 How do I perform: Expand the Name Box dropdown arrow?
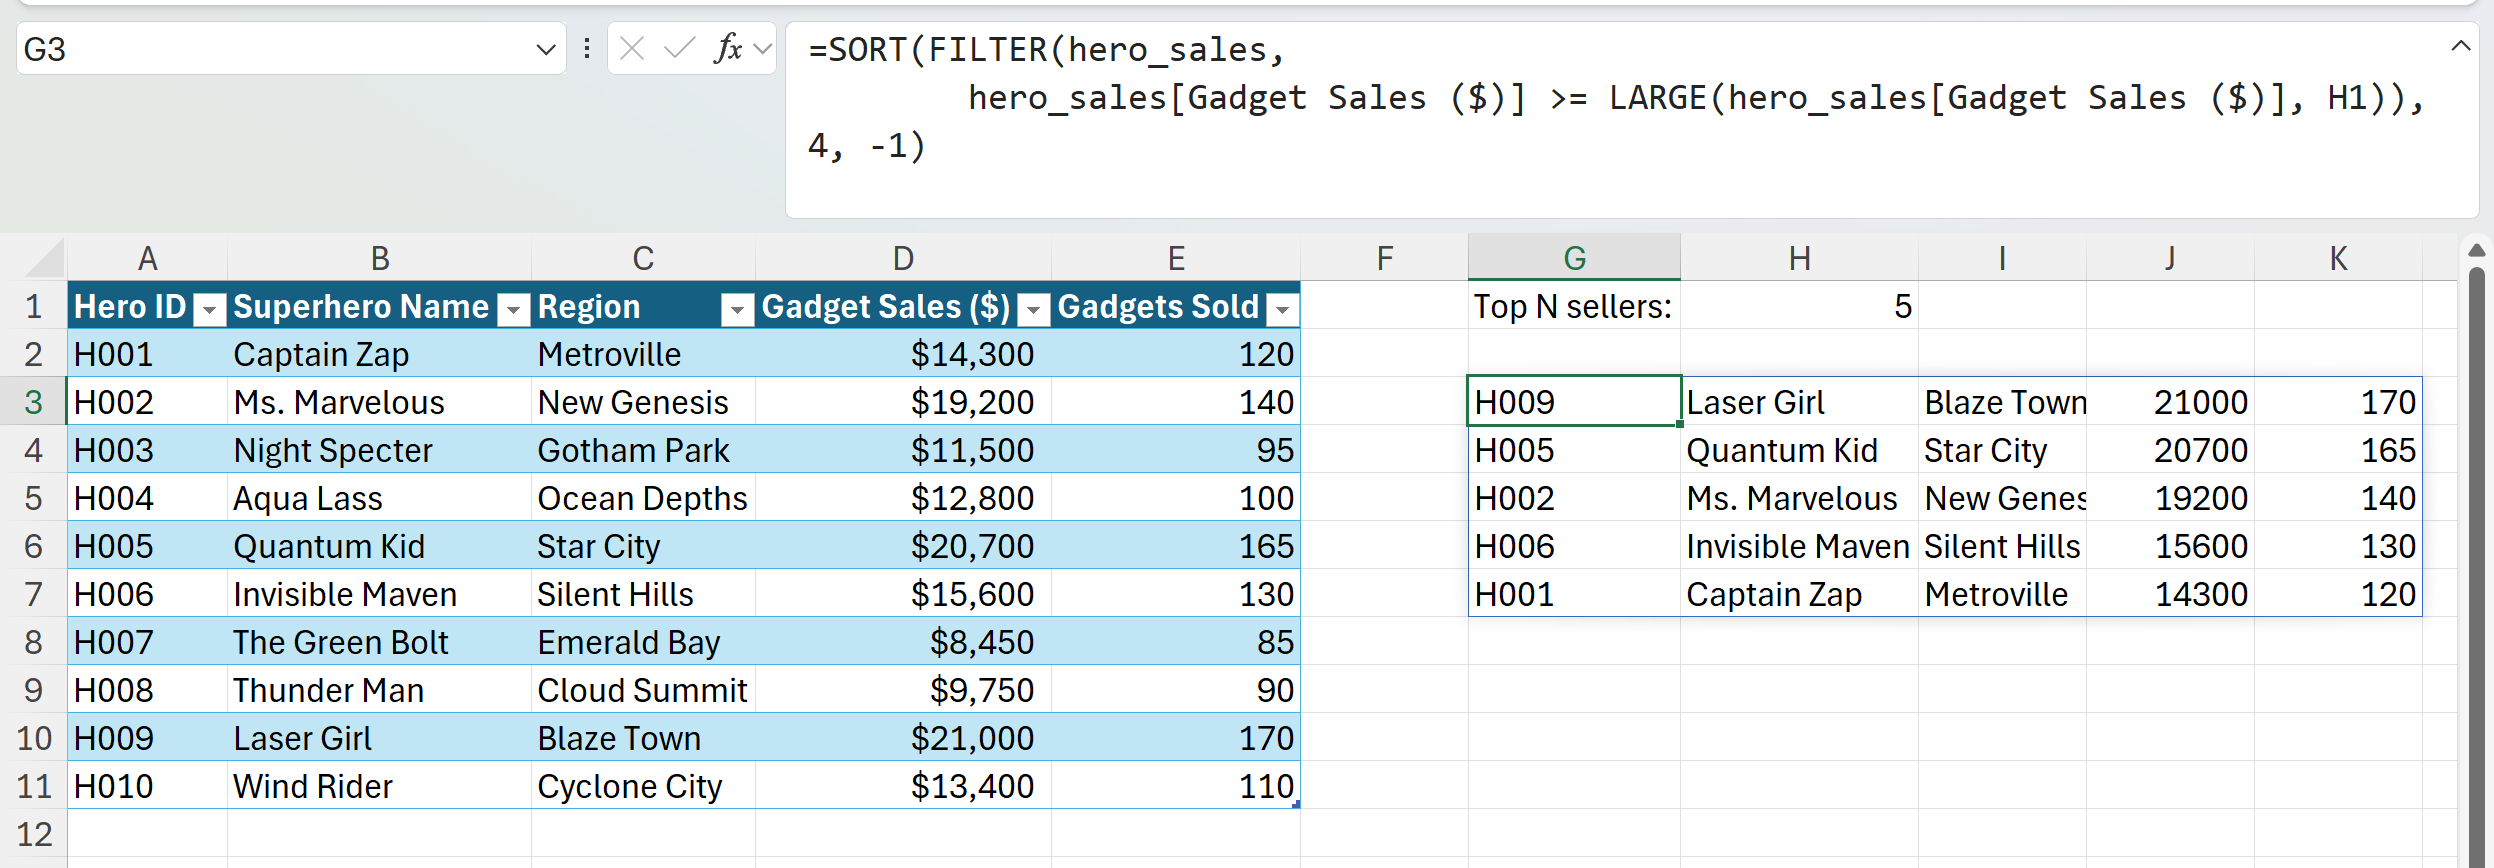tap(545, 49)
